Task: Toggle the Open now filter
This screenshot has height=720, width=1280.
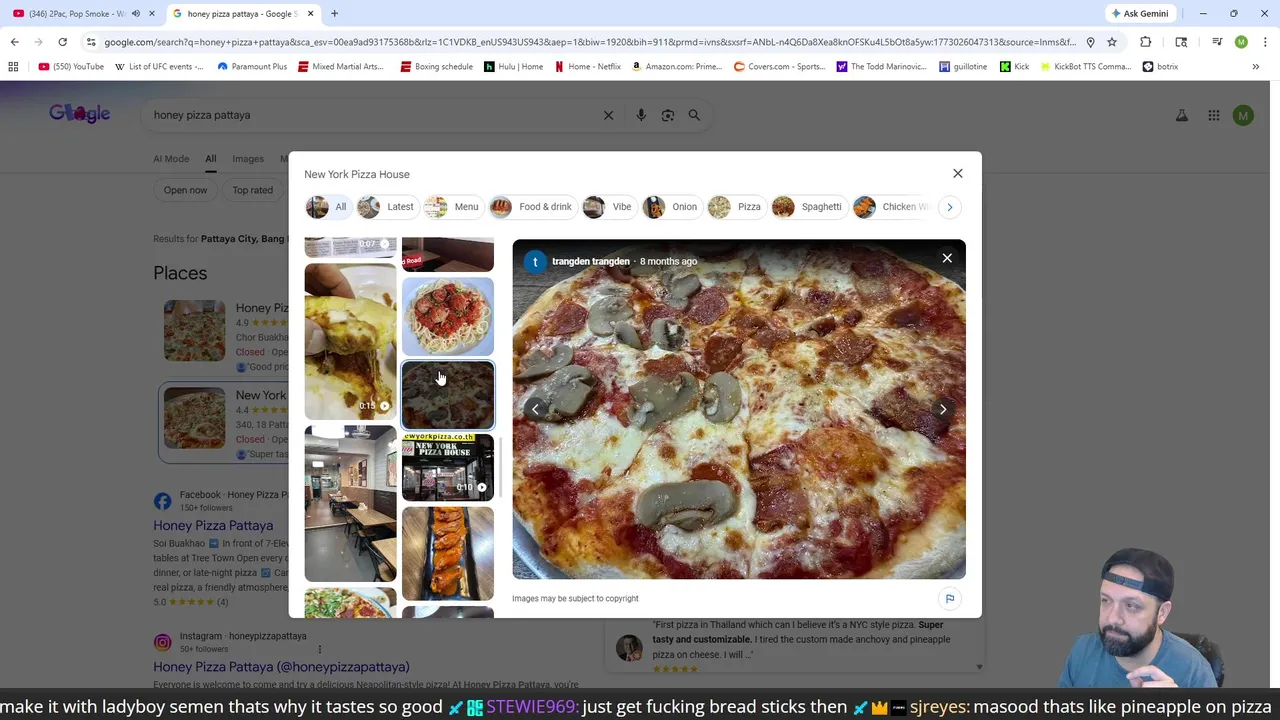Action: pos(185,190)
